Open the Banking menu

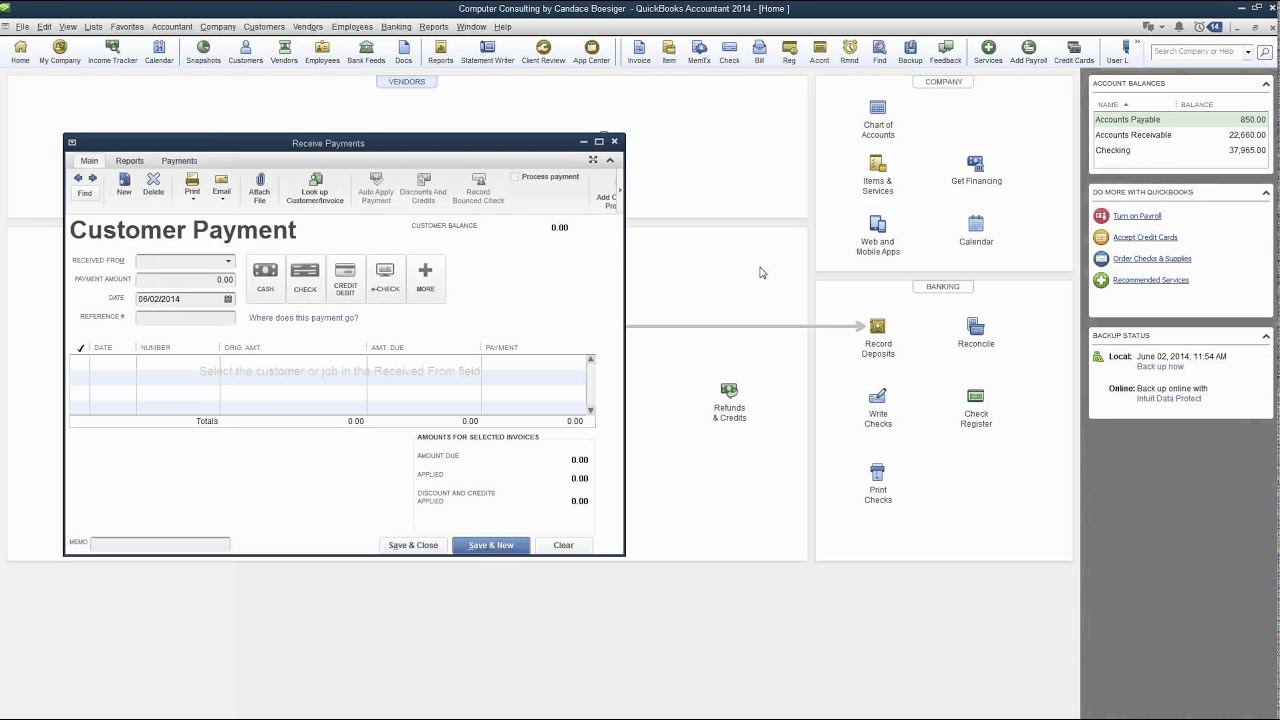coord(396,27)
